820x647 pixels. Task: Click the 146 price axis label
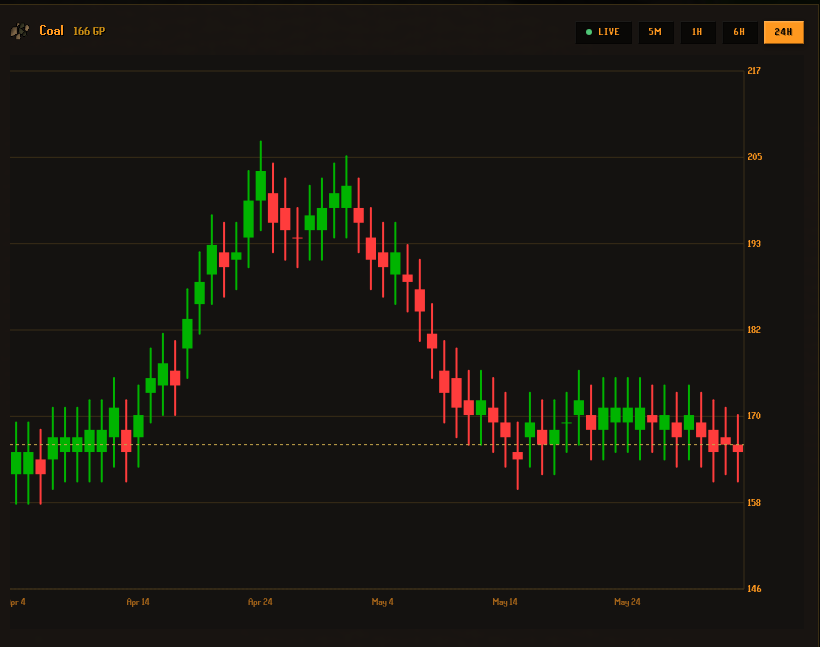[754, 589]
